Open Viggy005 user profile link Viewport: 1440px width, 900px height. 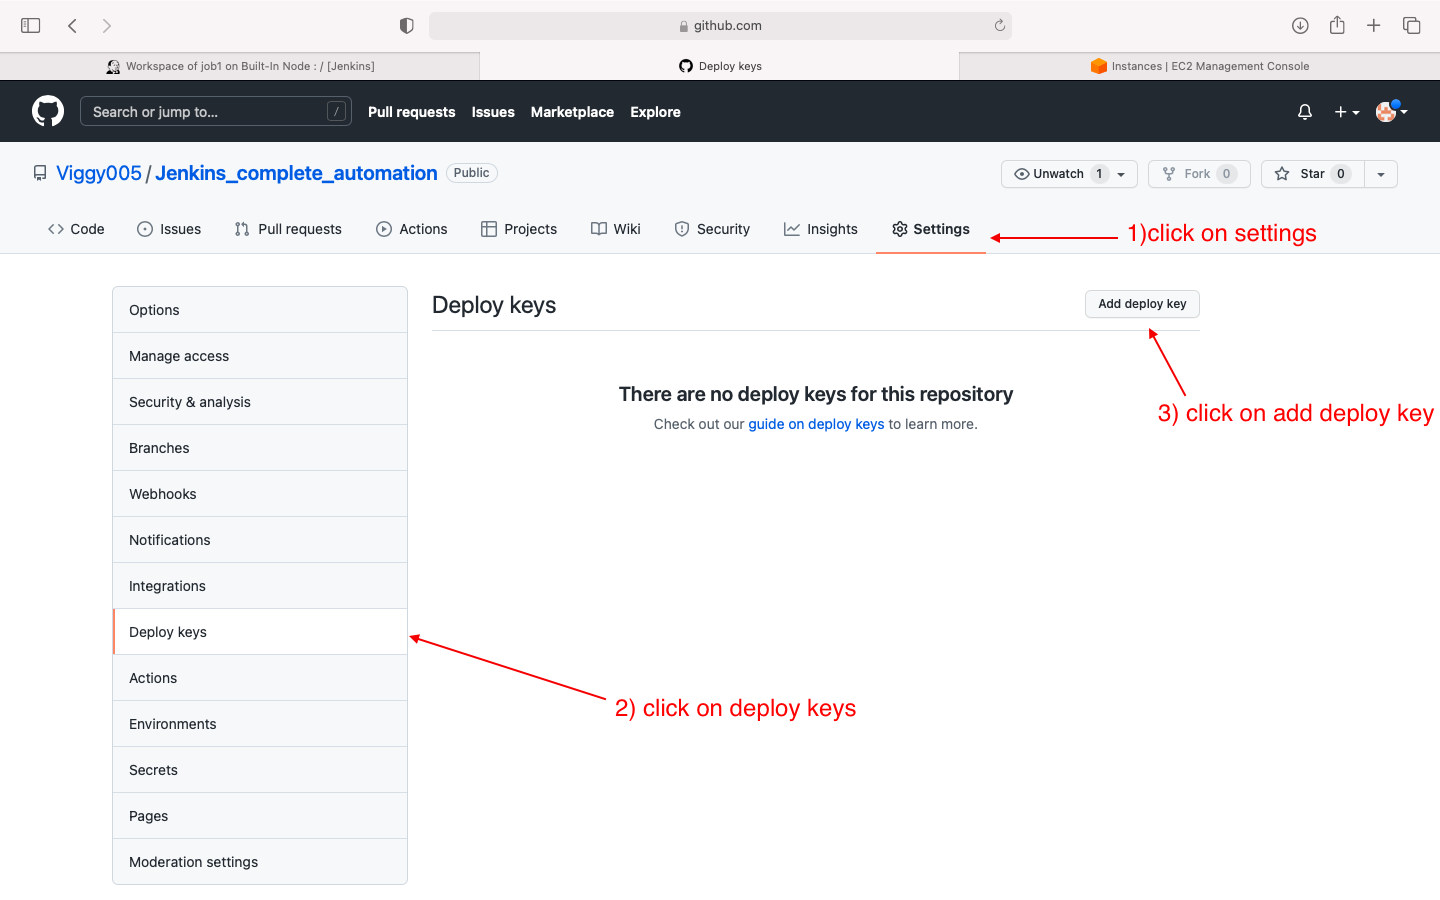[x=99, y=173]
